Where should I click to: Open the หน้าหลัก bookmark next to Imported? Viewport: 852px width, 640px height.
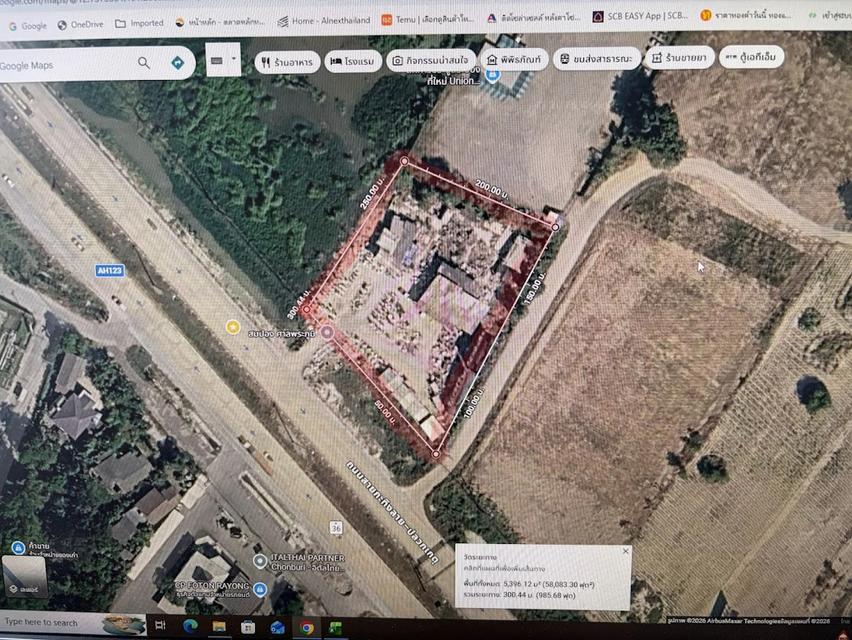pyautogui.click(x=220, y=22)
